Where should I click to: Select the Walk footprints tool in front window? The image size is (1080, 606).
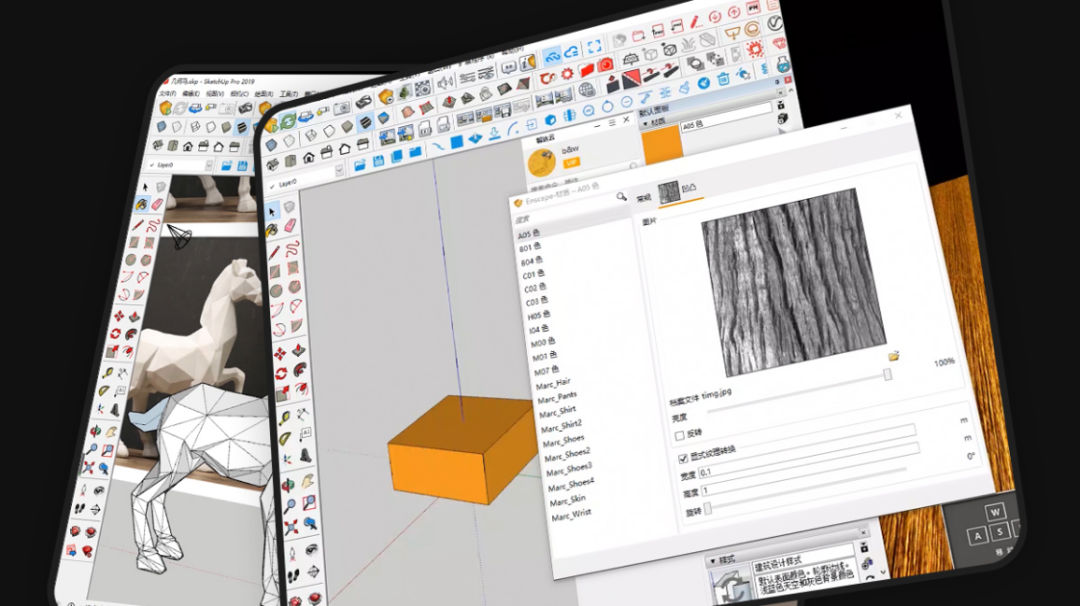[x=293, y=576]
